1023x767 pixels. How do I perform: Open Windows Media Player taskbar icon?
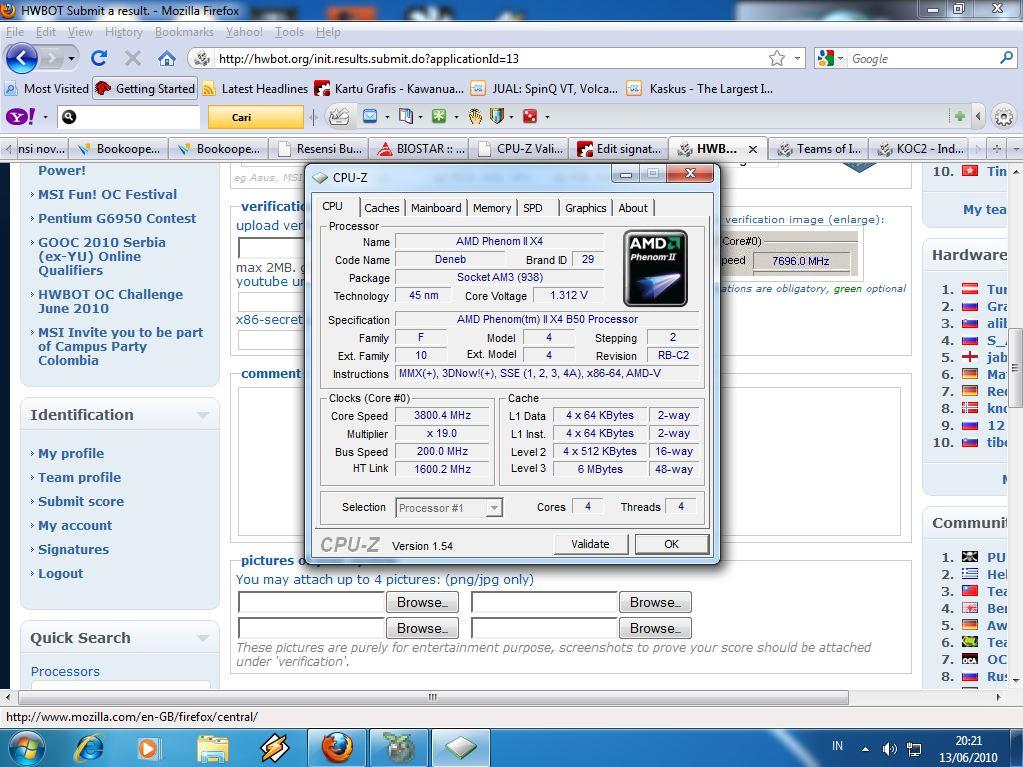coord(149,747)
